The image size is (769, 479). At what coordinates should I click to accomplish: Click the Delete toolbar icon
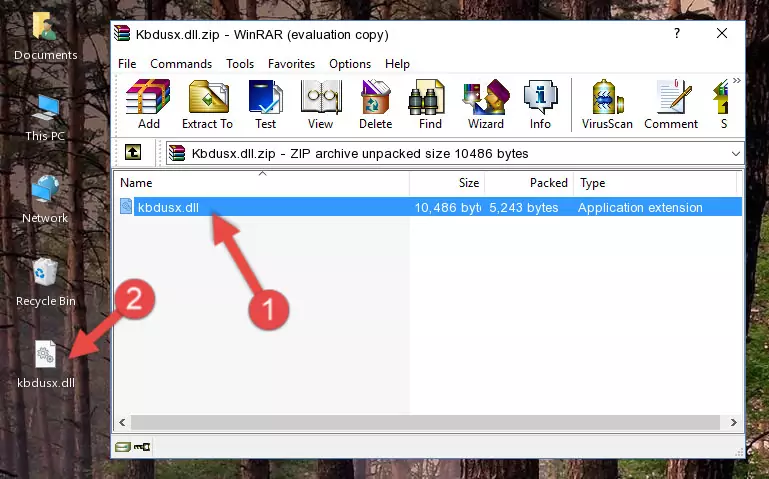click(376, 104)
